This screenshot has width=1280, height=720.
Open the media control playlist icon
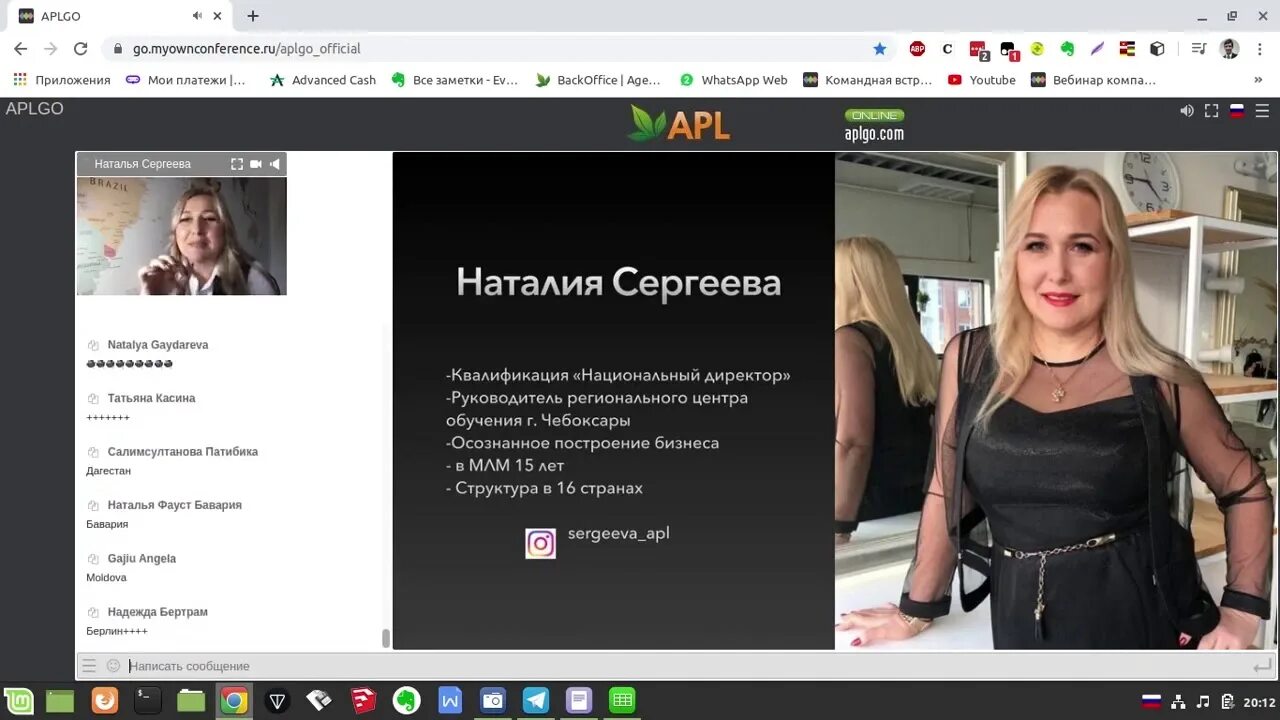click(x=1199, y=48)
